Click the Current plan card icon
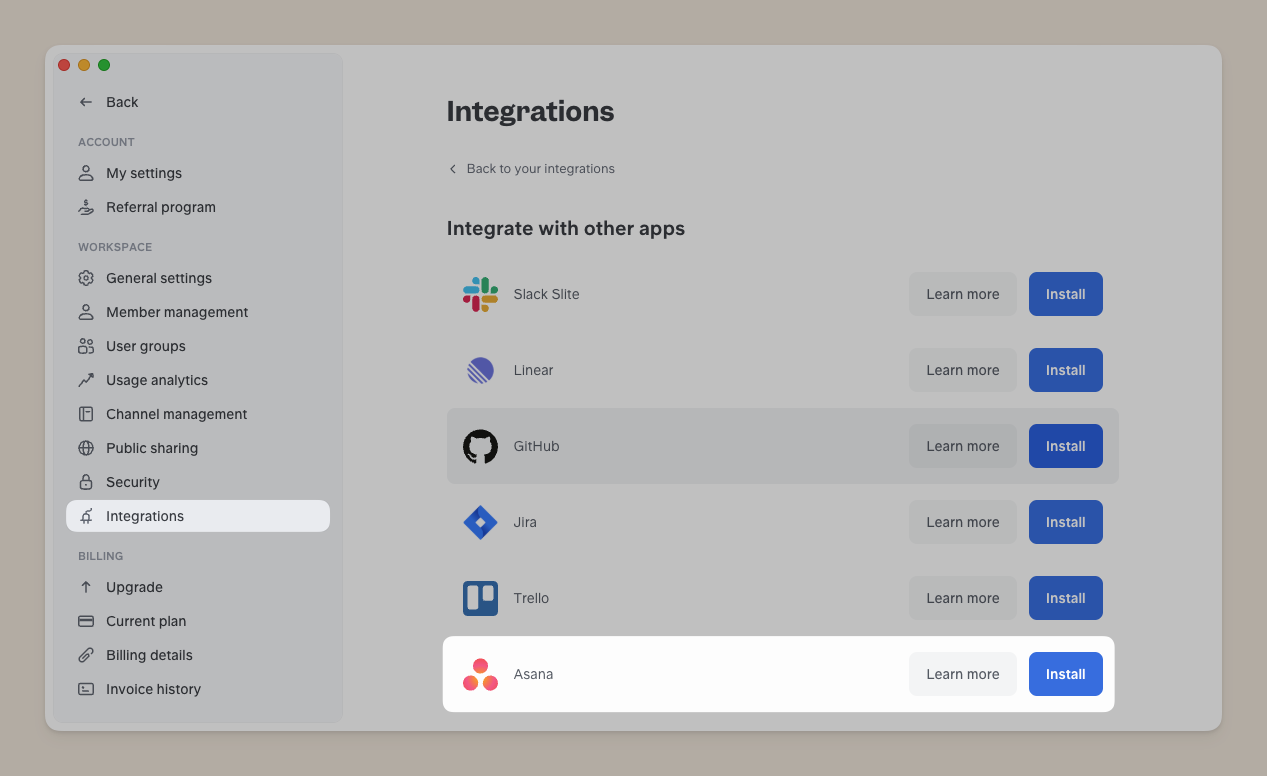This screenshot has height=776, width=1267. 86,621
